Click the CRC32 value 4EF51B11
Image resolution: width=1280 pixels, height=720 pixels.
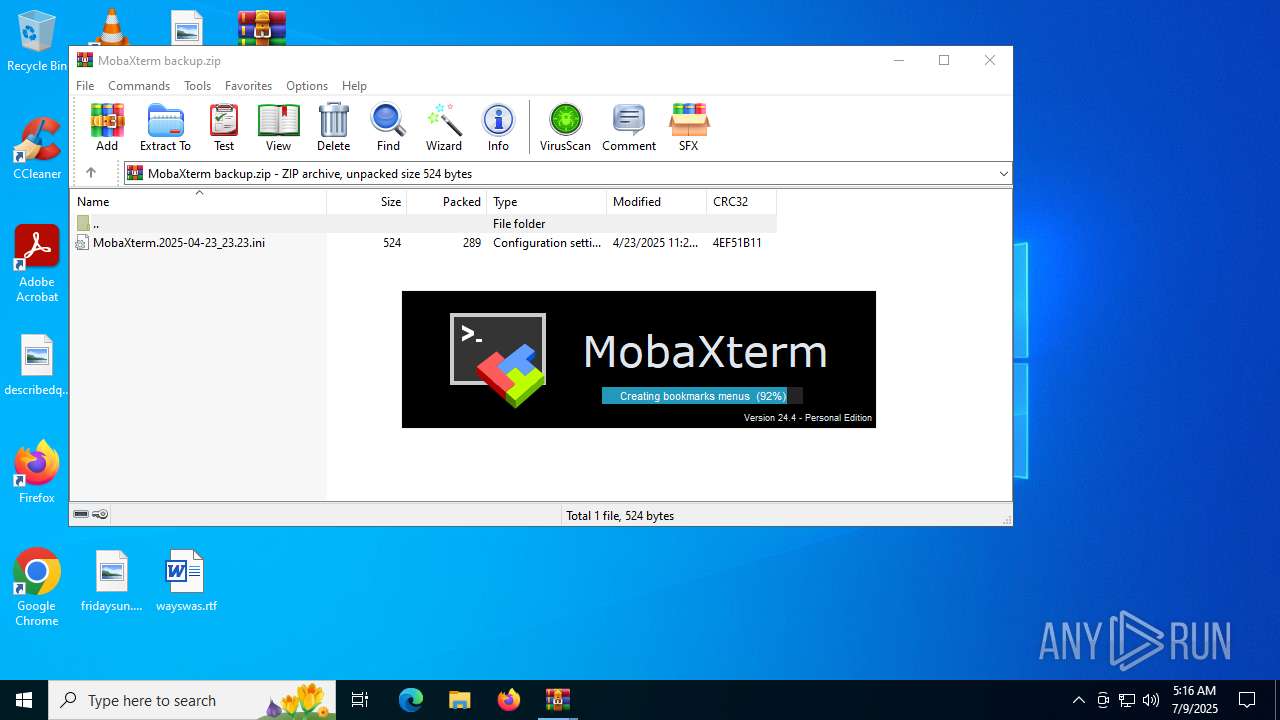click(x=737, y=243)
